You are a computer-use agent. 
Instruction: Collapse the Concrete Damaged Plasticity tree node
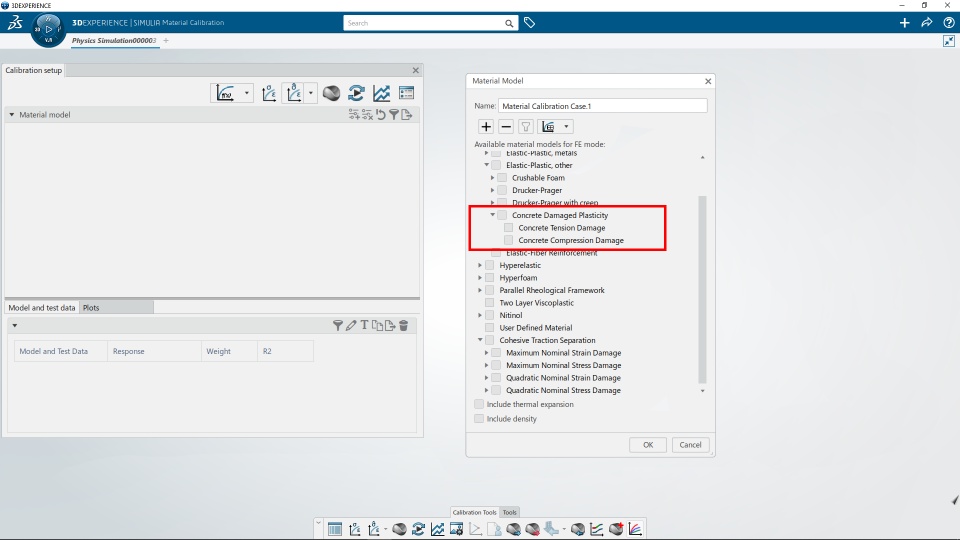pos(492,215)
